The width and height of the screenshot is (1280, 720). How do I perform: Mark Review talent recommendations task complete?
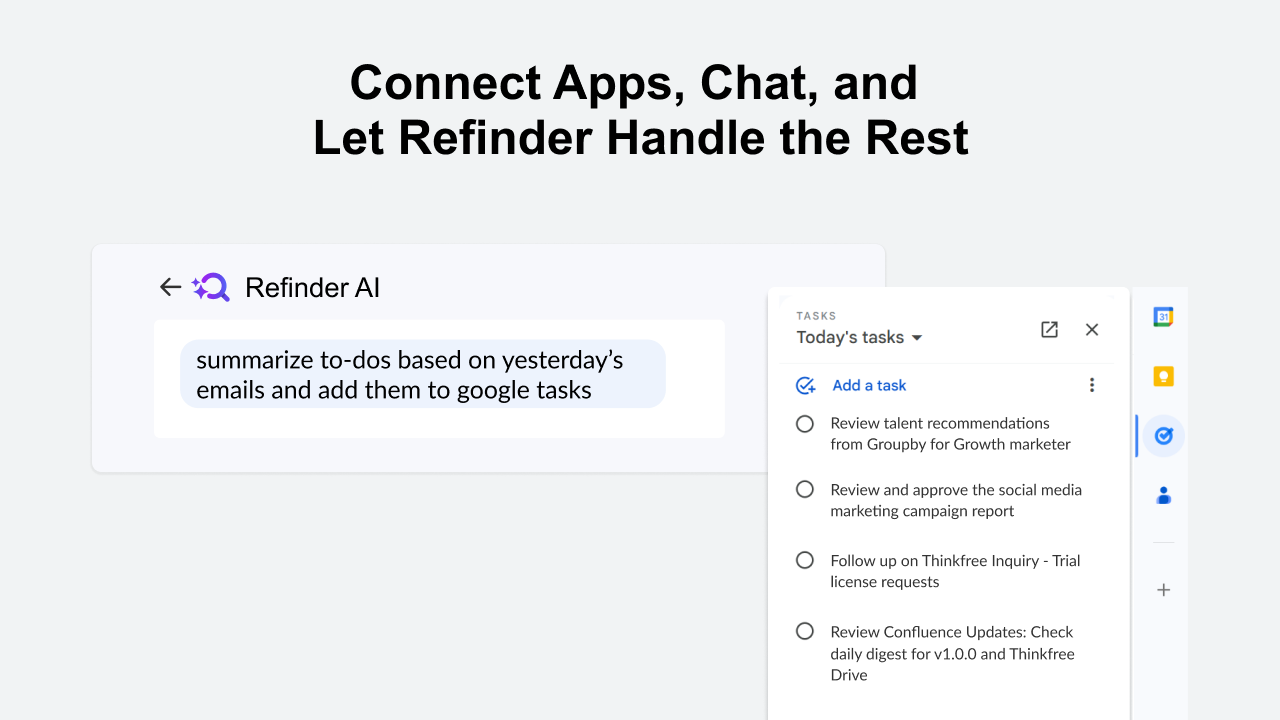(x=805, y=424)
